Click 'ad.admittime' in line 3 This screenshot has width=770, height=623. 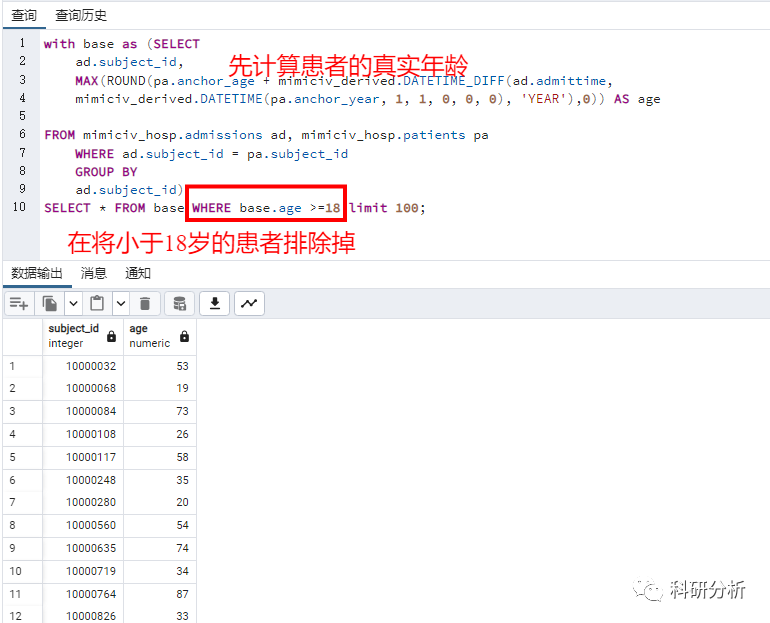tap(559, 81)
